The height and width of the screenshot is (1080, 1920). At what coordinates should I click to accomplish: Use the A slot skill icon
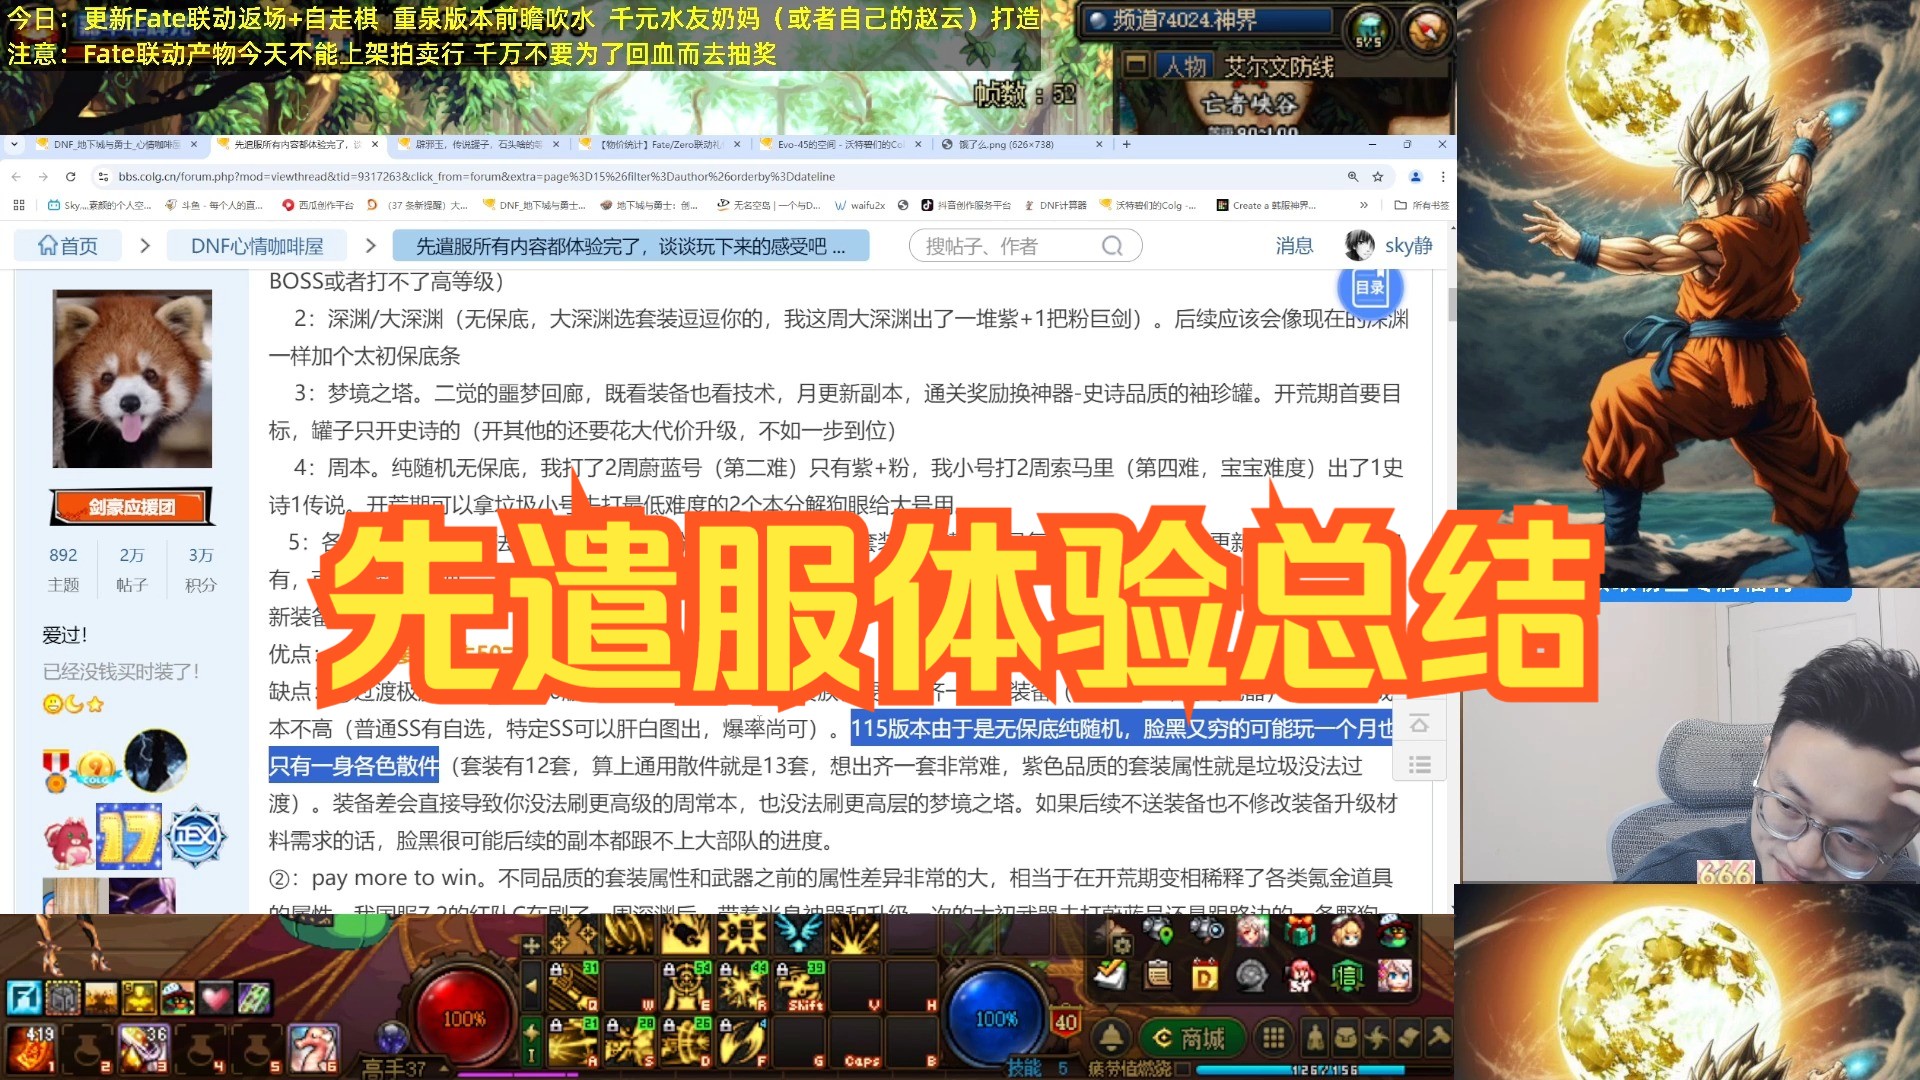click(x=574, y=1043)
